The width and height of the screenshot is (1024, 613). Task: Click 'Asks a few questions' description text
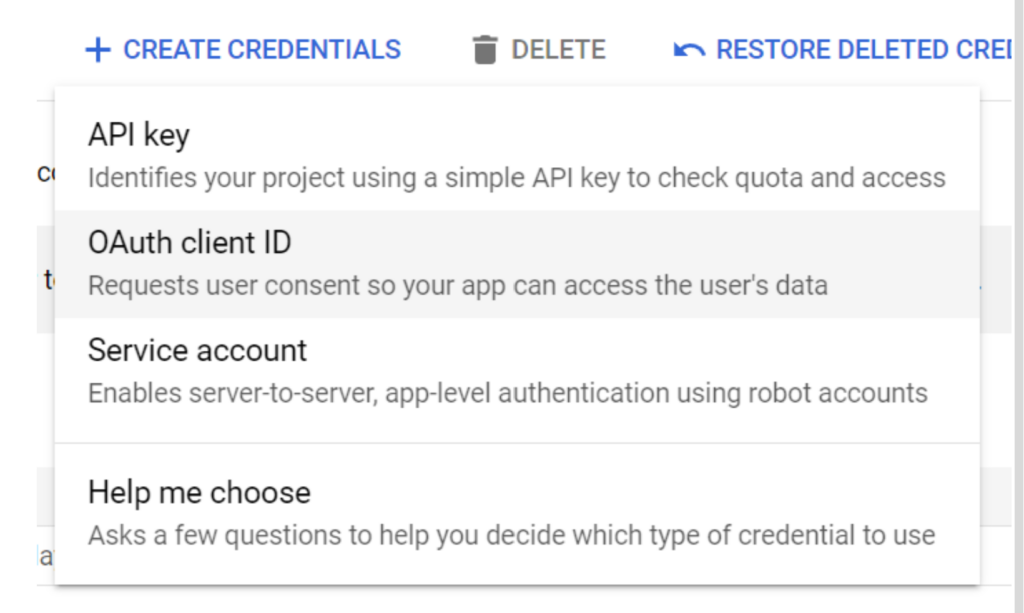click(x=511, y=535)
